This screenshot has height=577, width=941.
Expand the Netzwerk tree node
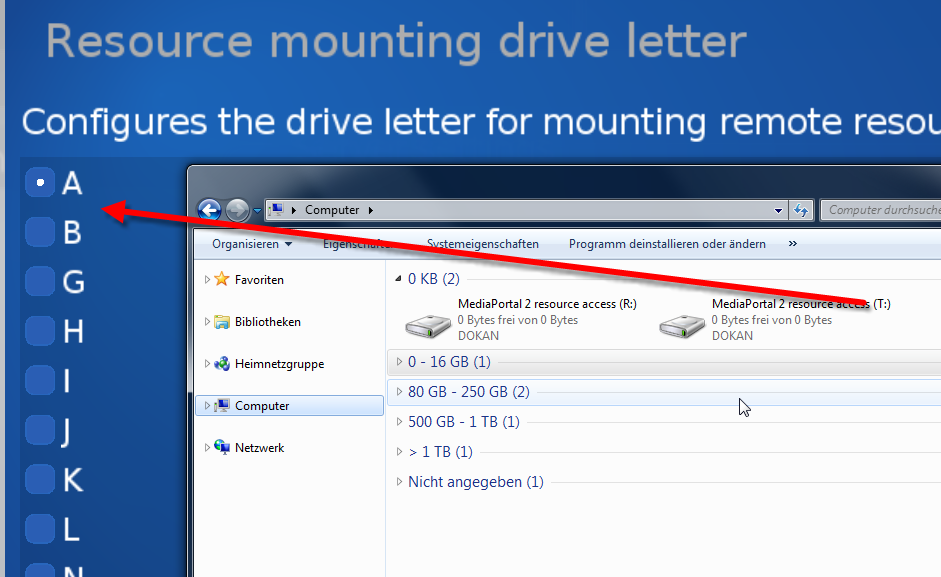tap(207, 448)
